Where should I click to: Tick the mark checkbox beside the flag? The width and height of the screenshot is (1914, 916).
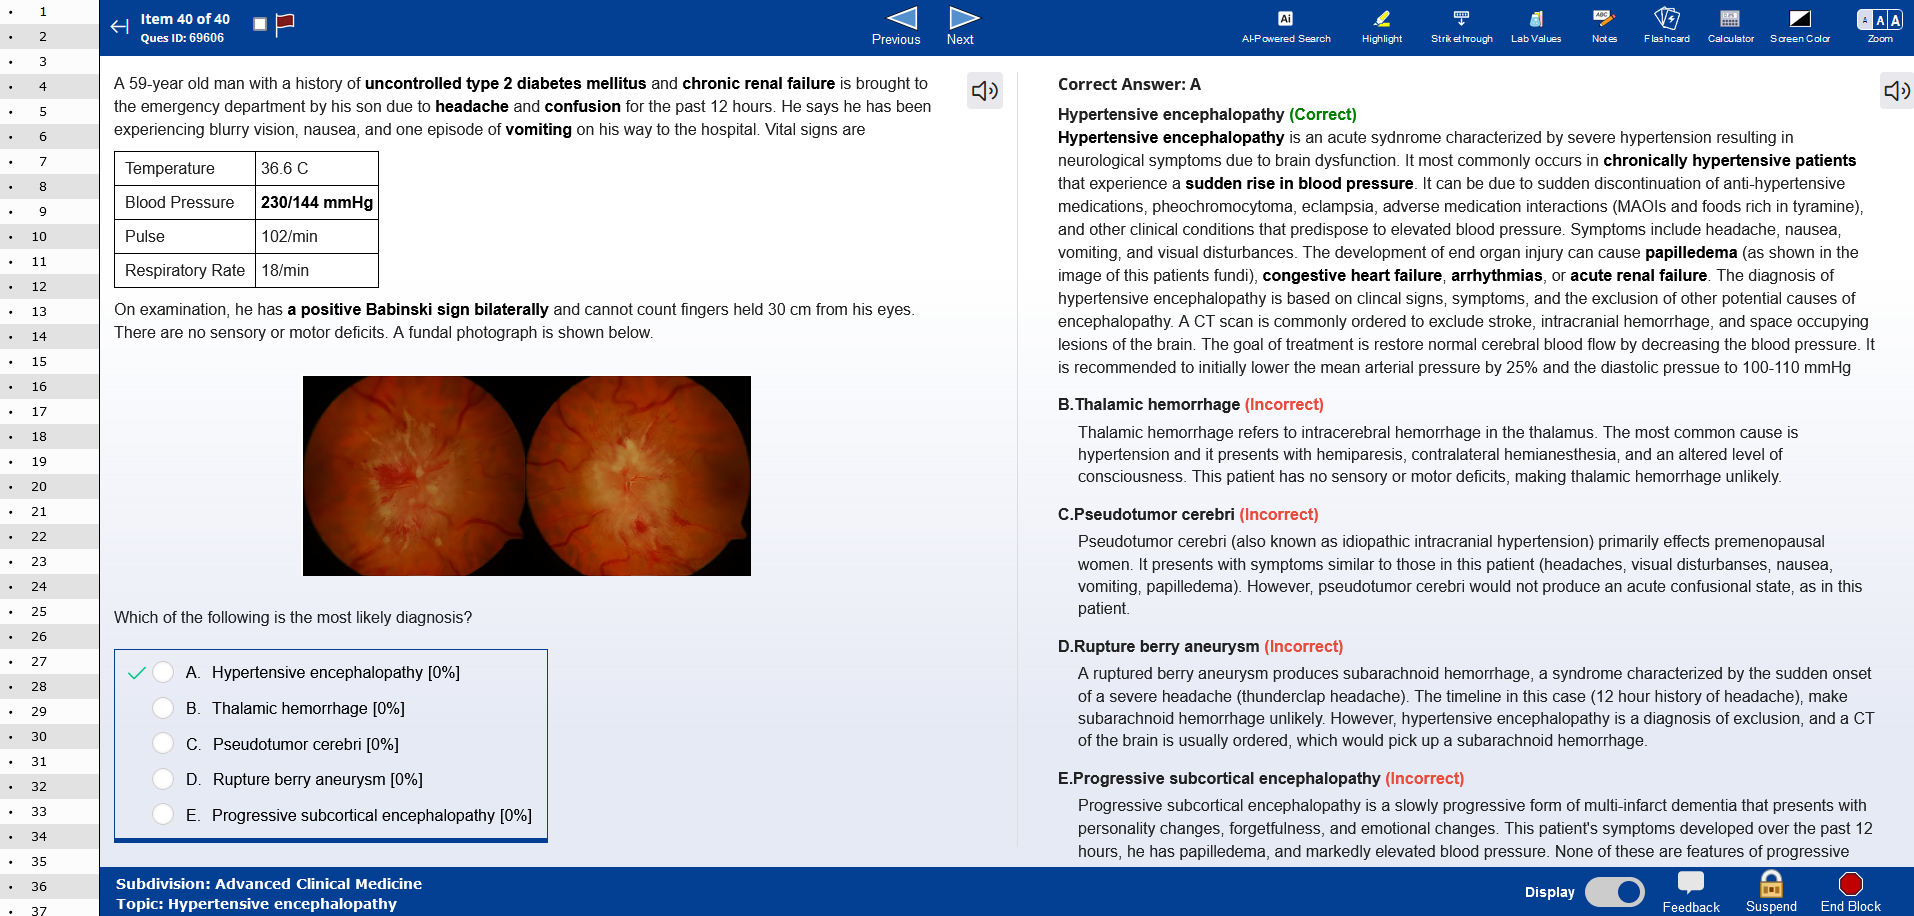[x=260, y=24]
